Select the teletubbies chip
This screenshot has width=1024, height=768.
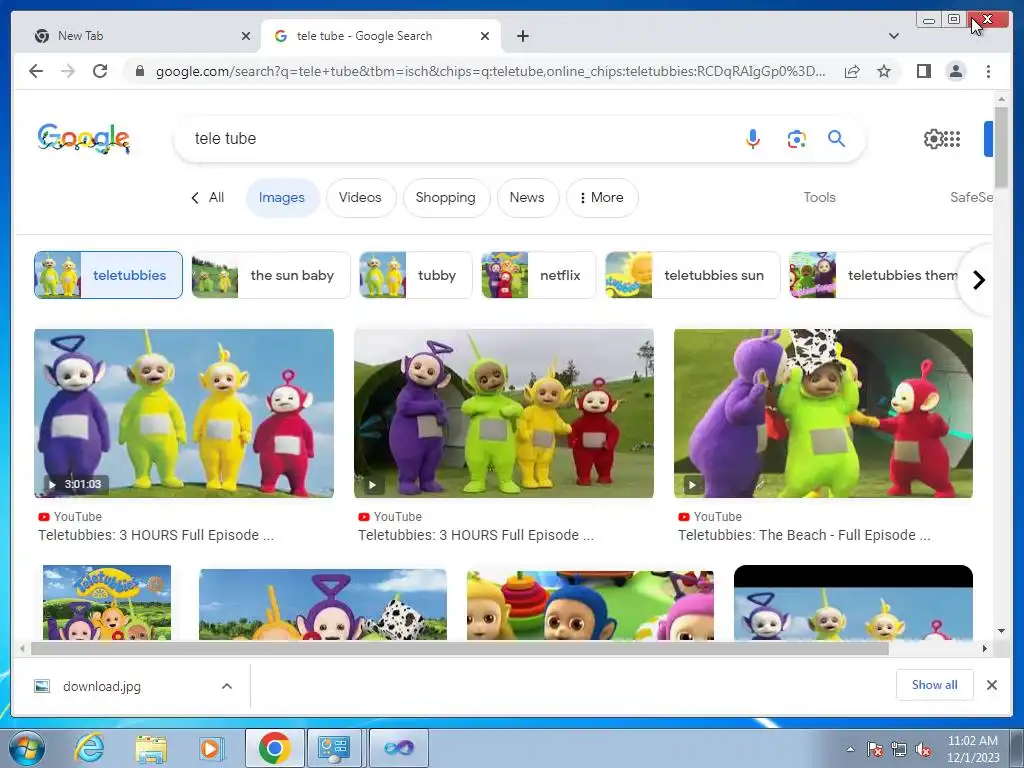point(108,275)
